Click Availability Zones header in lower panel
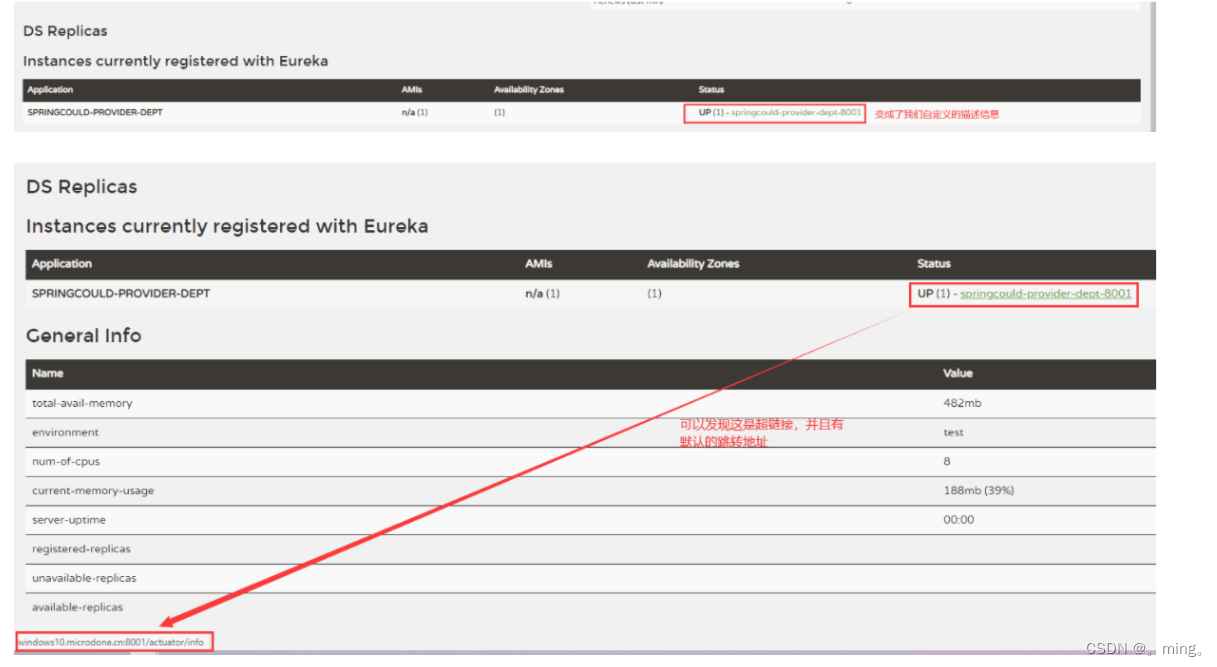1217x667 pixels. (693, 264)
